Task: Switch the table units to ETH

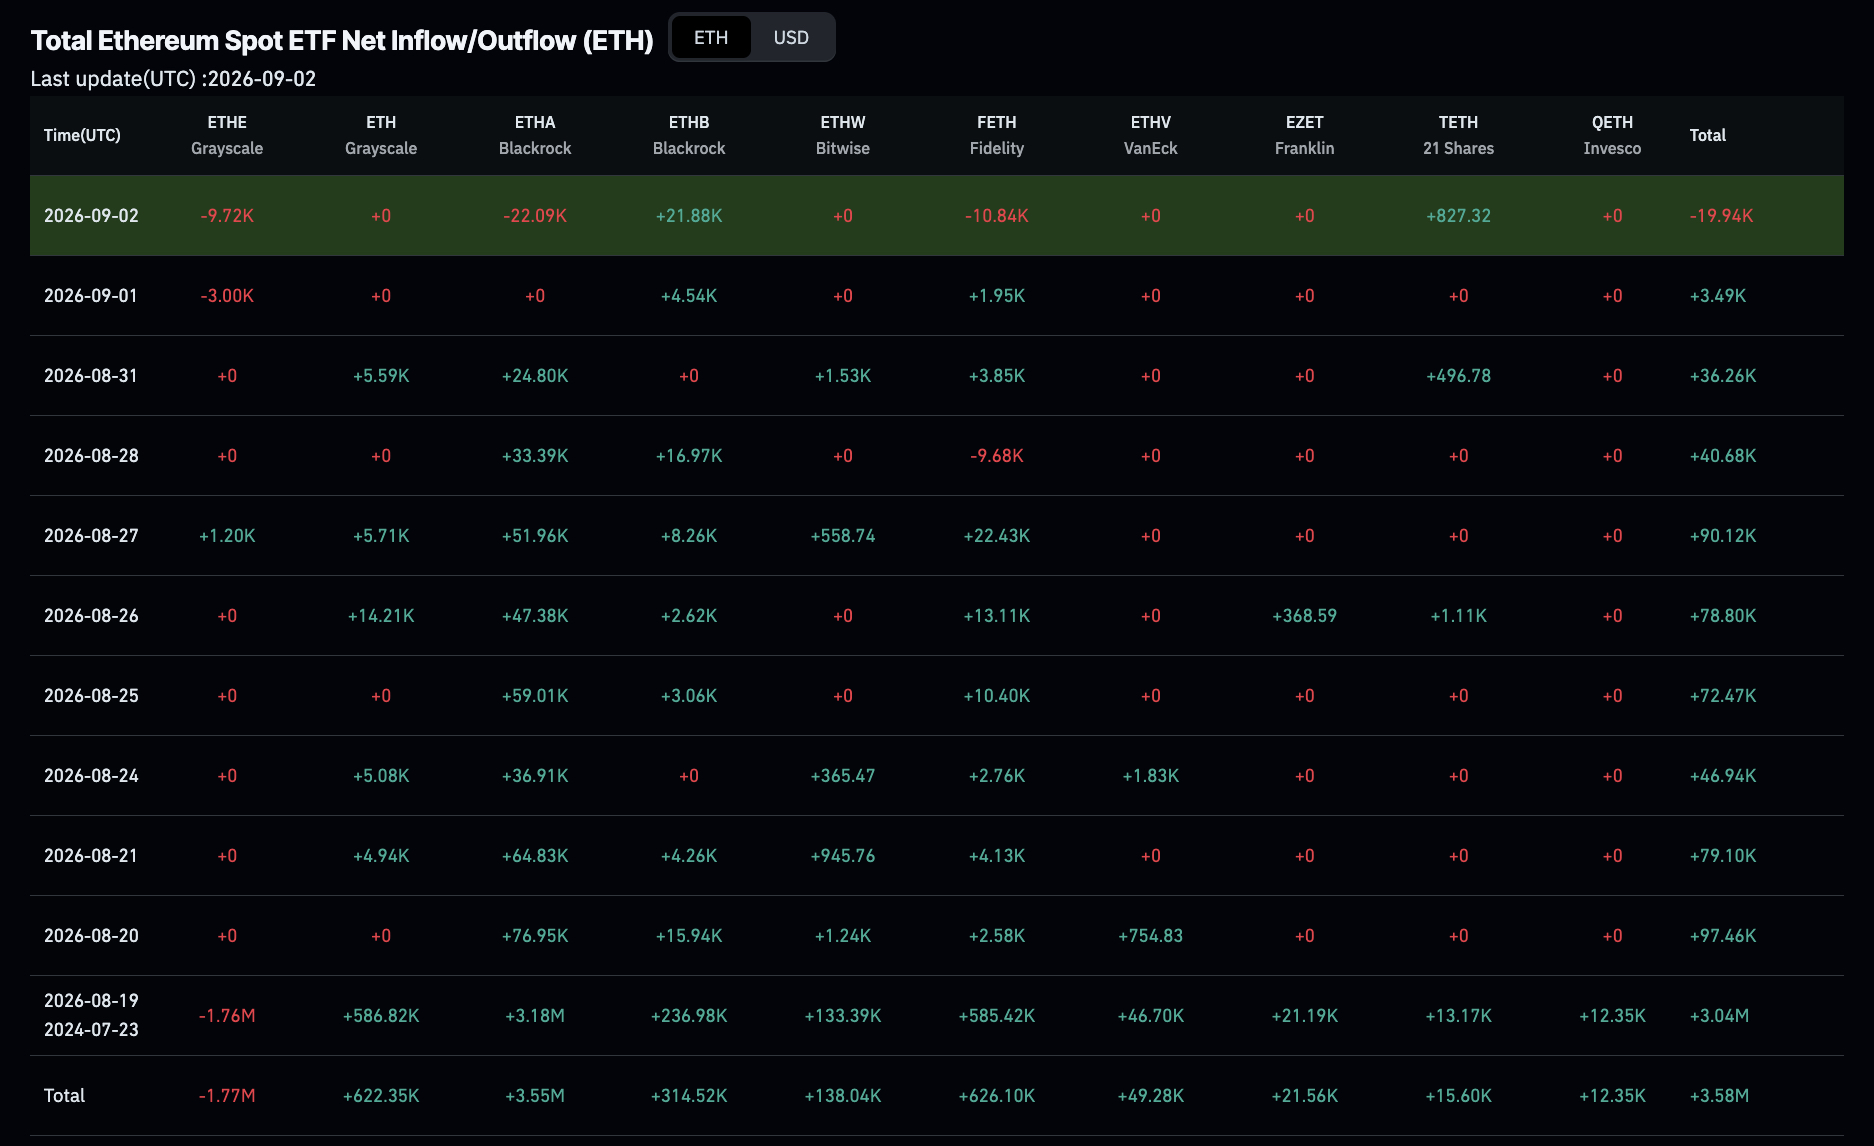Action: coord(711,38)
